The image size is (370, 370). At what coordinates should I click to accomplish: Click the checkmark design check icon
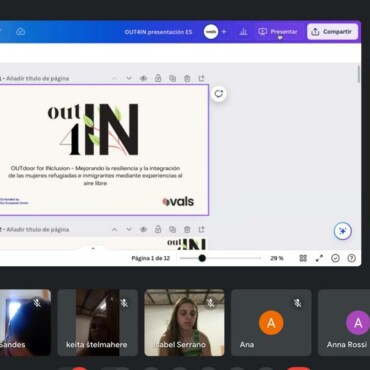click(x=335, y=258)
